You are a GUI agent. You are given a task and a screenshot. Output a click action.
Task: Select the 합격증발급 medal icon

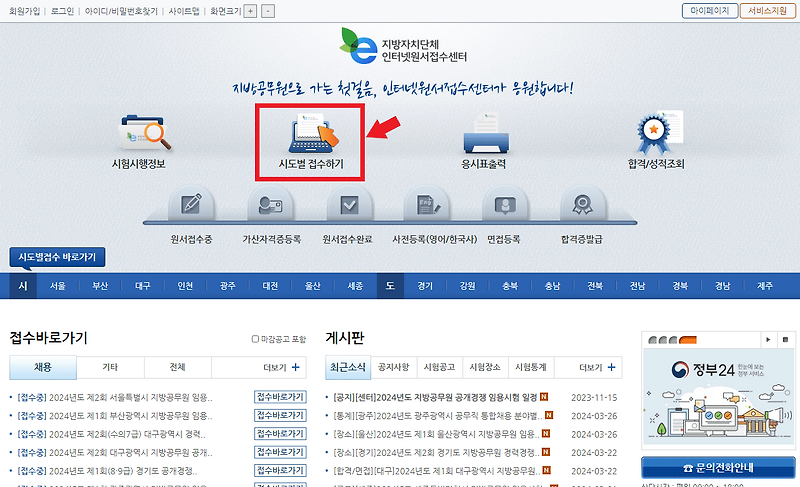tap(583, 204)
